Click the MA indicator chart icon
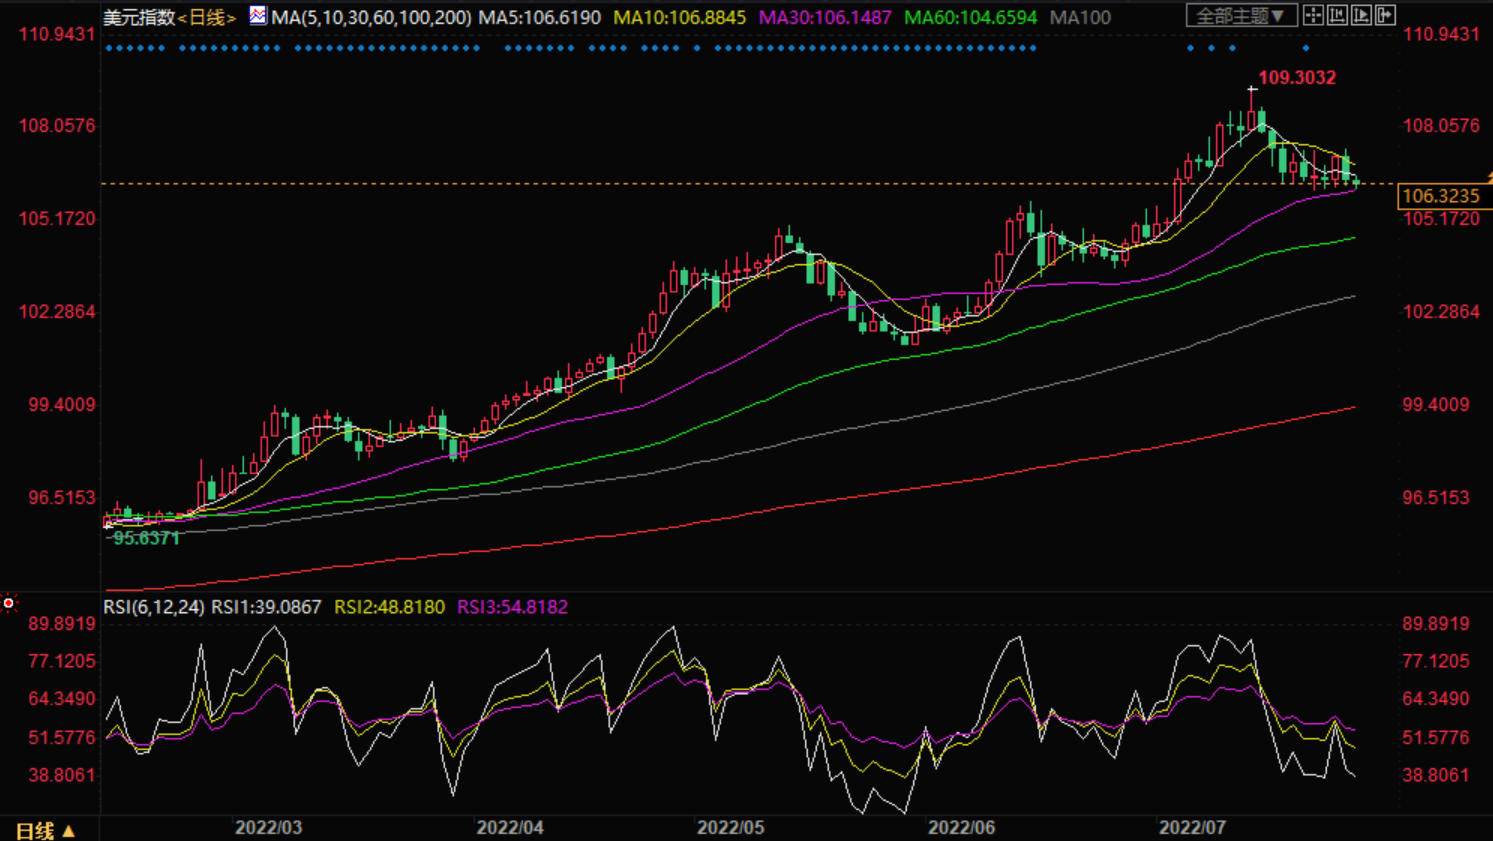Viewport: 1493px width, 841px height. click(258, 16)
